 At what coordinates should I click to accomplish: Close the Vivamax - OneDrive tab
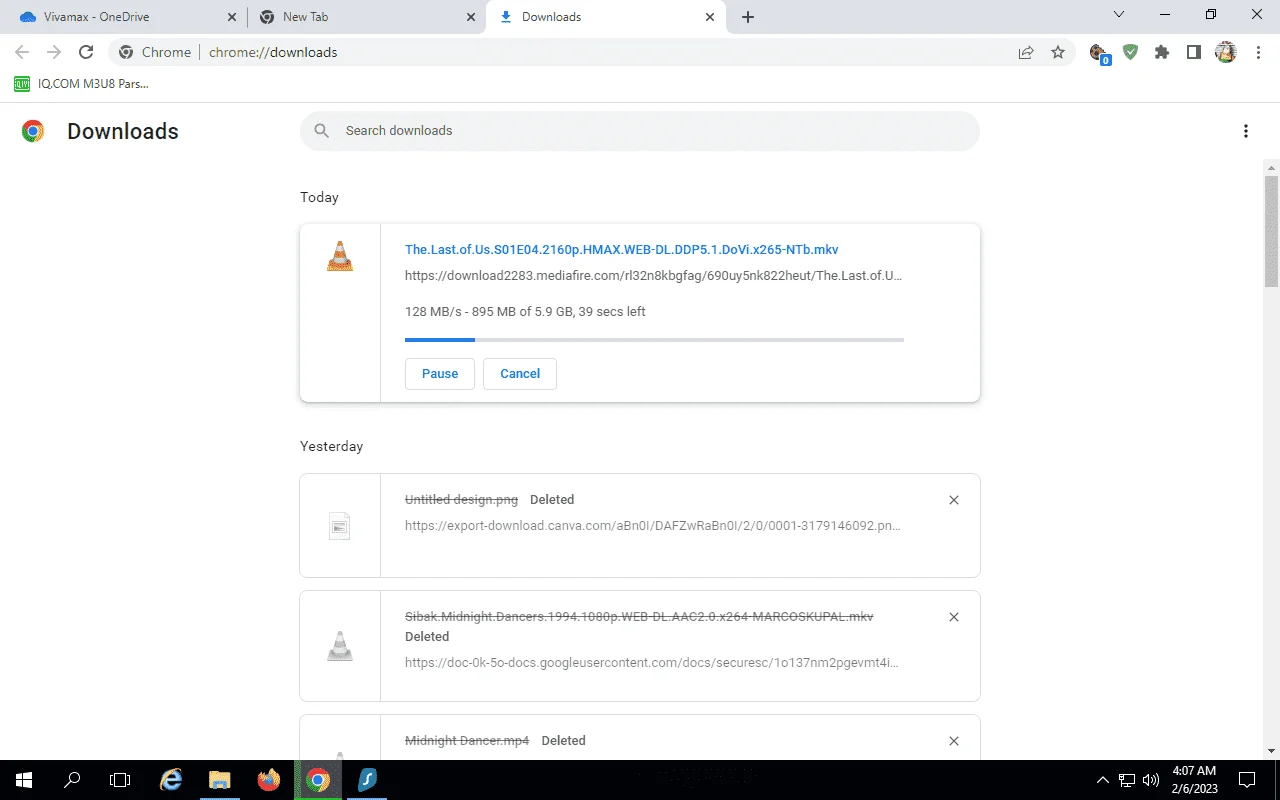232,17
